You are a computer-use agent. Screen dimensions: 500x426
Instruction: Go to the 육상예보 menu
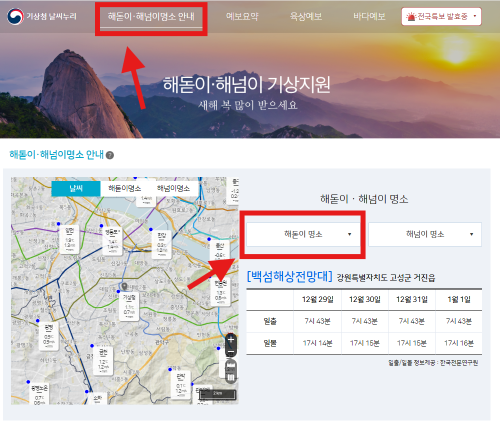click(306, 16)
